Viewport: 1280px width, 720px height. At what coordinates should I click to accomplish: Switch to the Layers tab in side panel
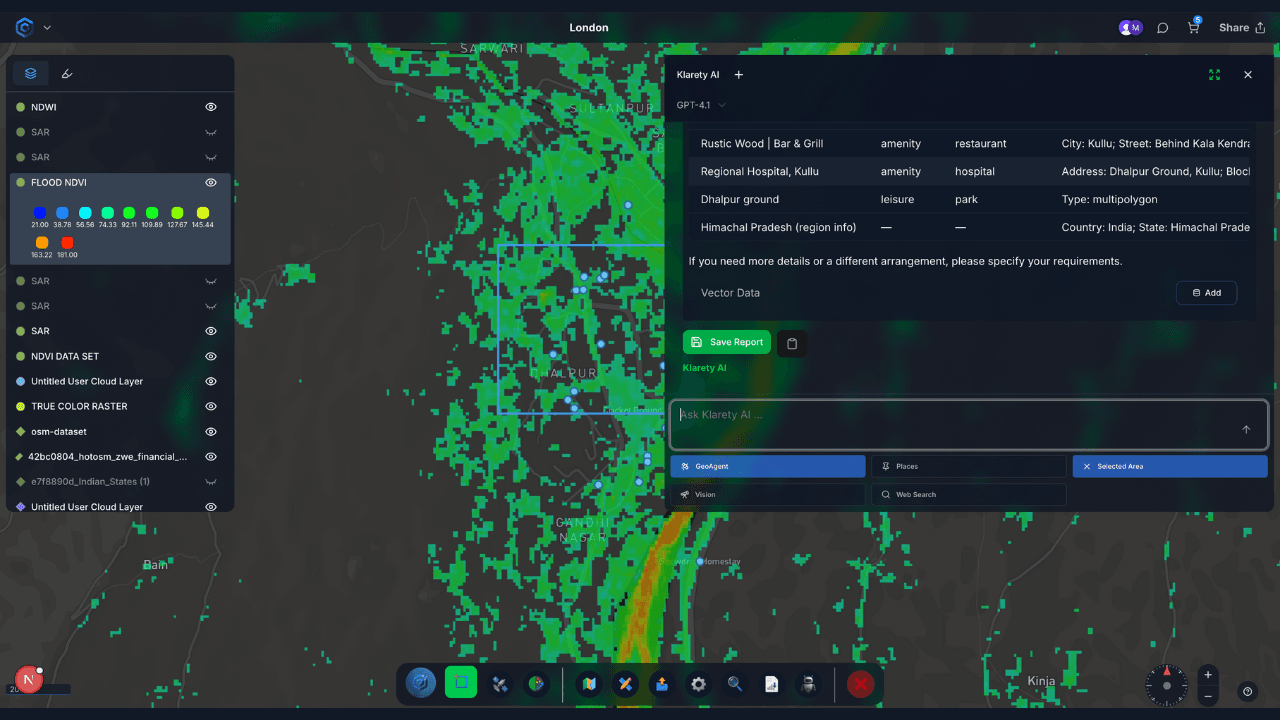click(x=31, y=73)
